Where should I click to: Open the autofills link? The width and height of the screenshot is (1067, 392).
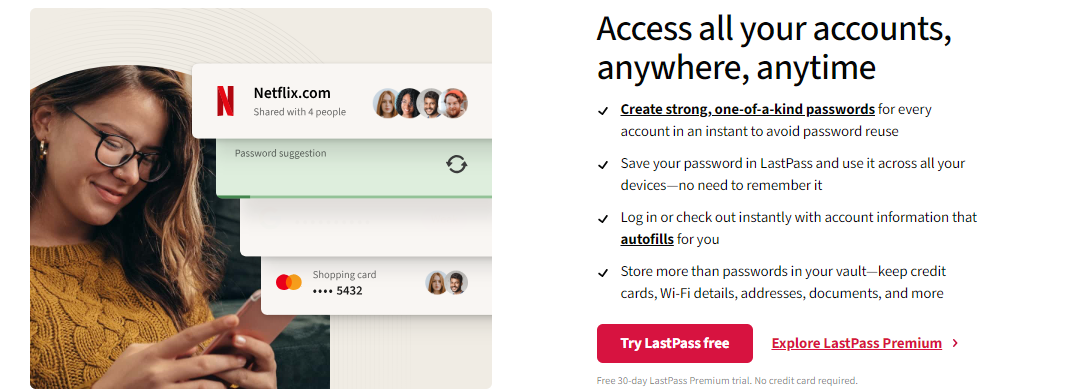646,239
